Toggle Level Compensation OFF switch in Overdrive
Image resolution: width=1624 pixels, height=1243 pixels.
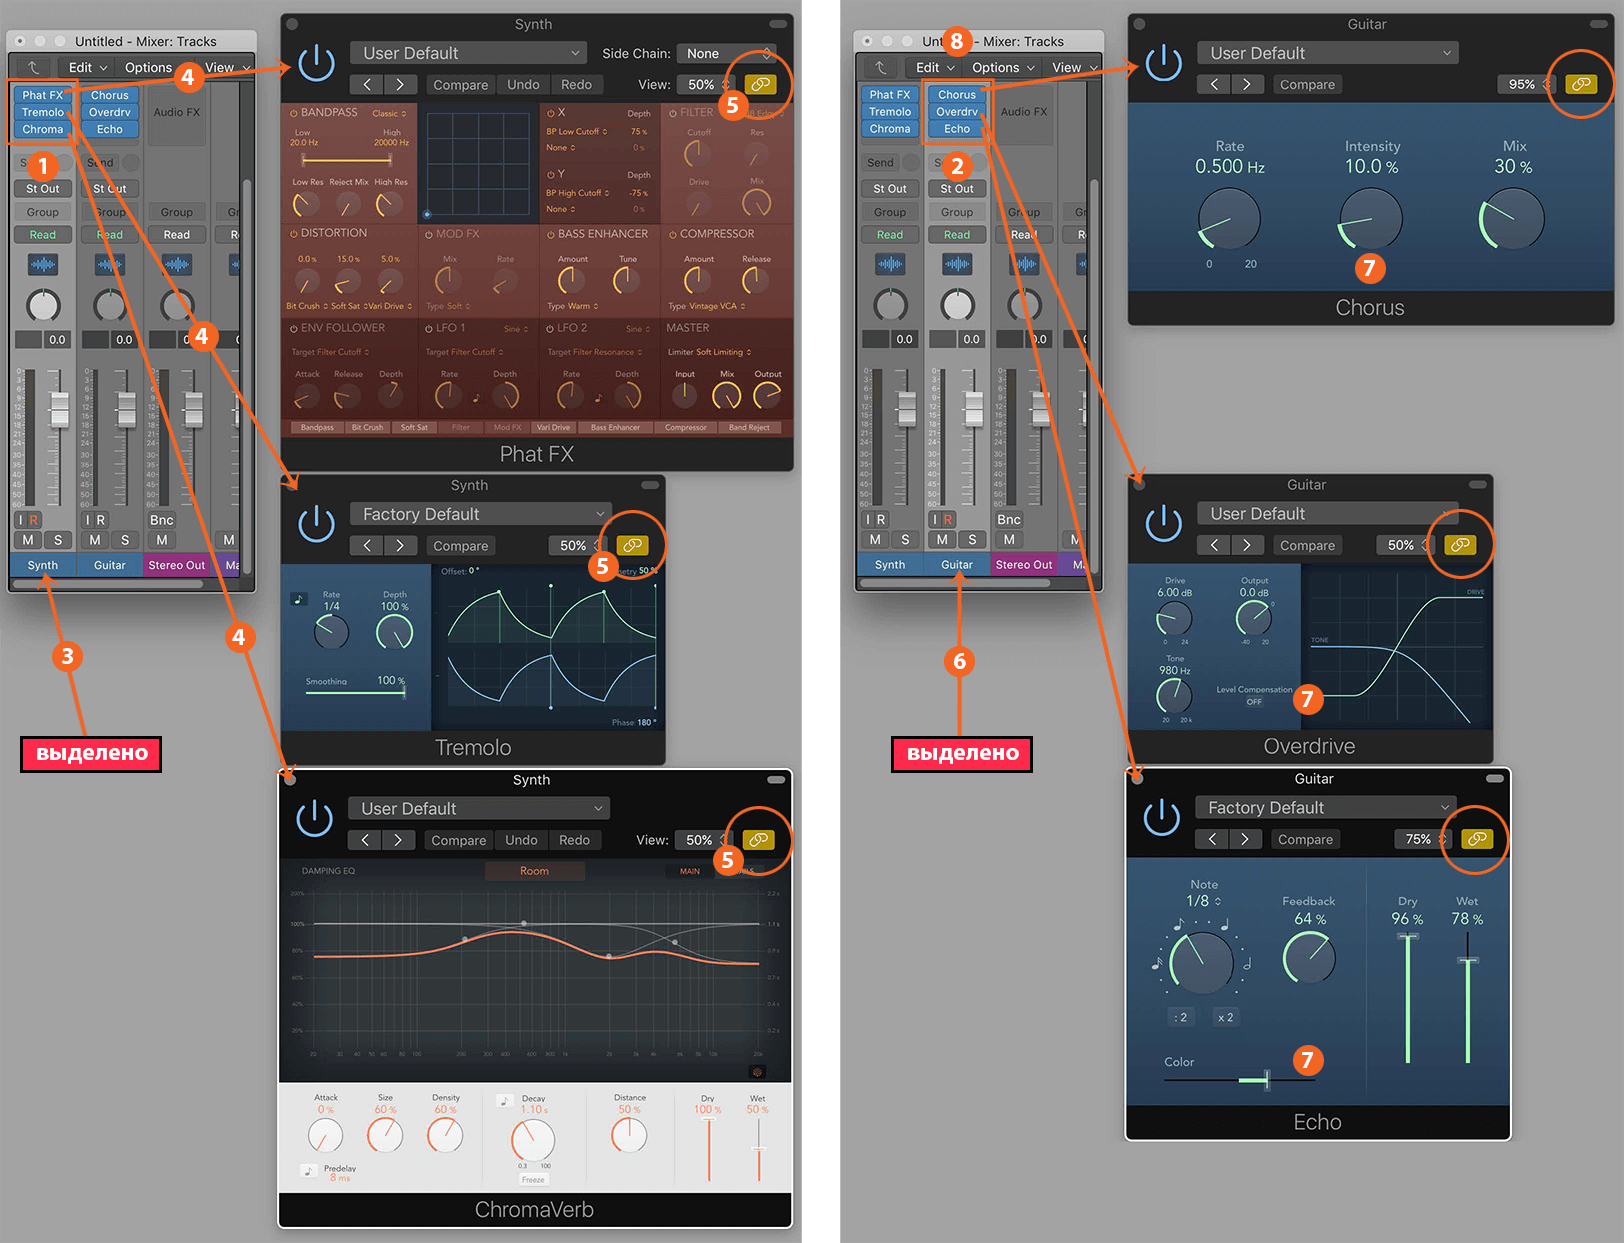point(1254,702)
